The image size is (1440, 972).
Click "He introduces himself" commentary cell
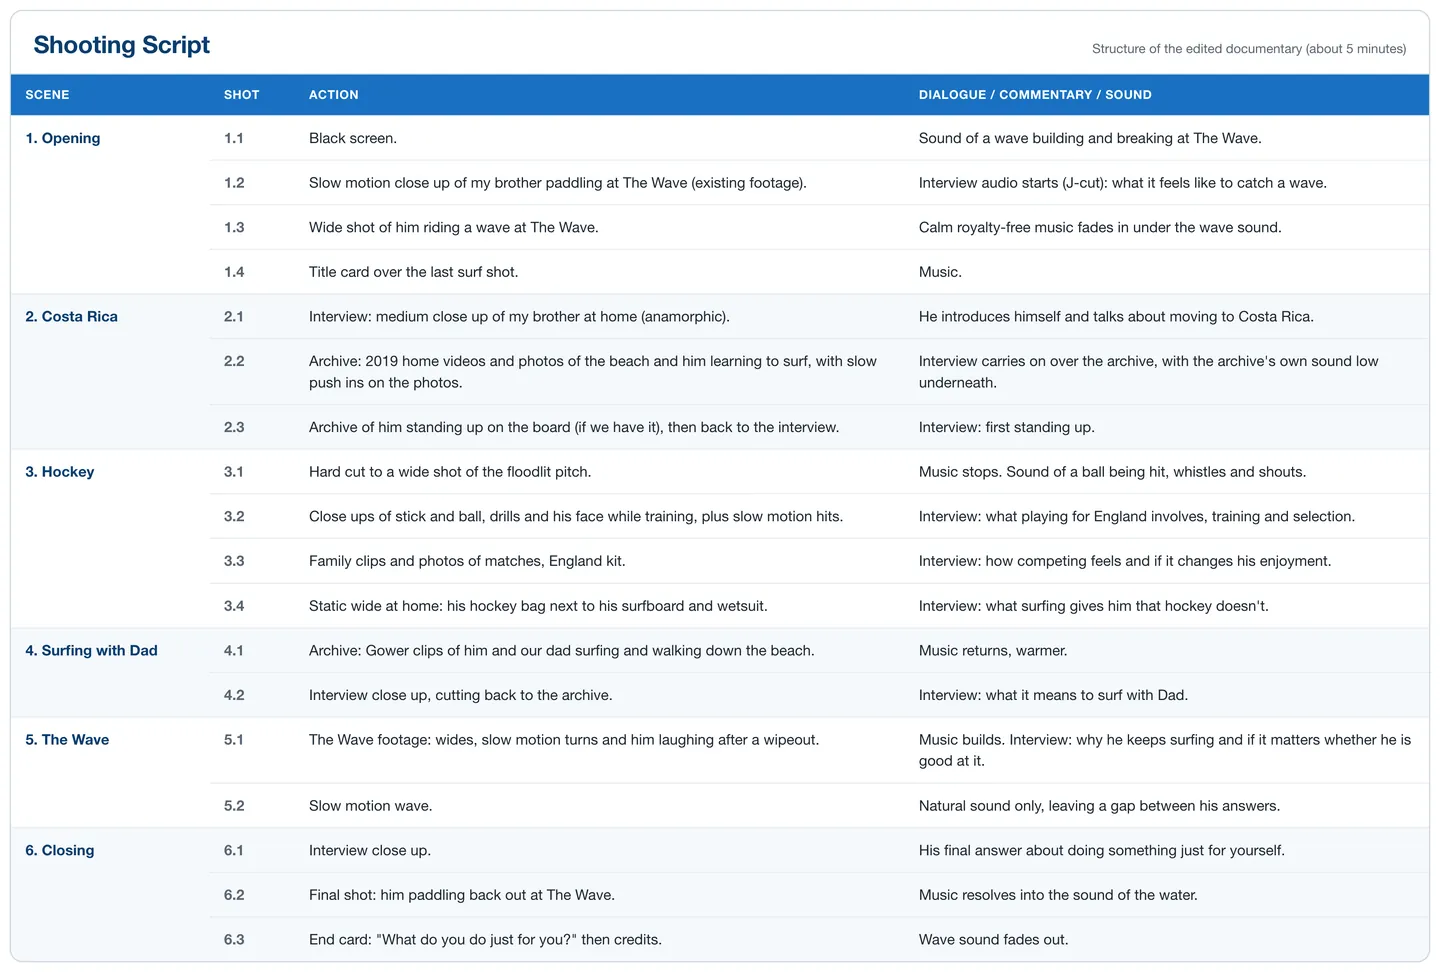1116,316
